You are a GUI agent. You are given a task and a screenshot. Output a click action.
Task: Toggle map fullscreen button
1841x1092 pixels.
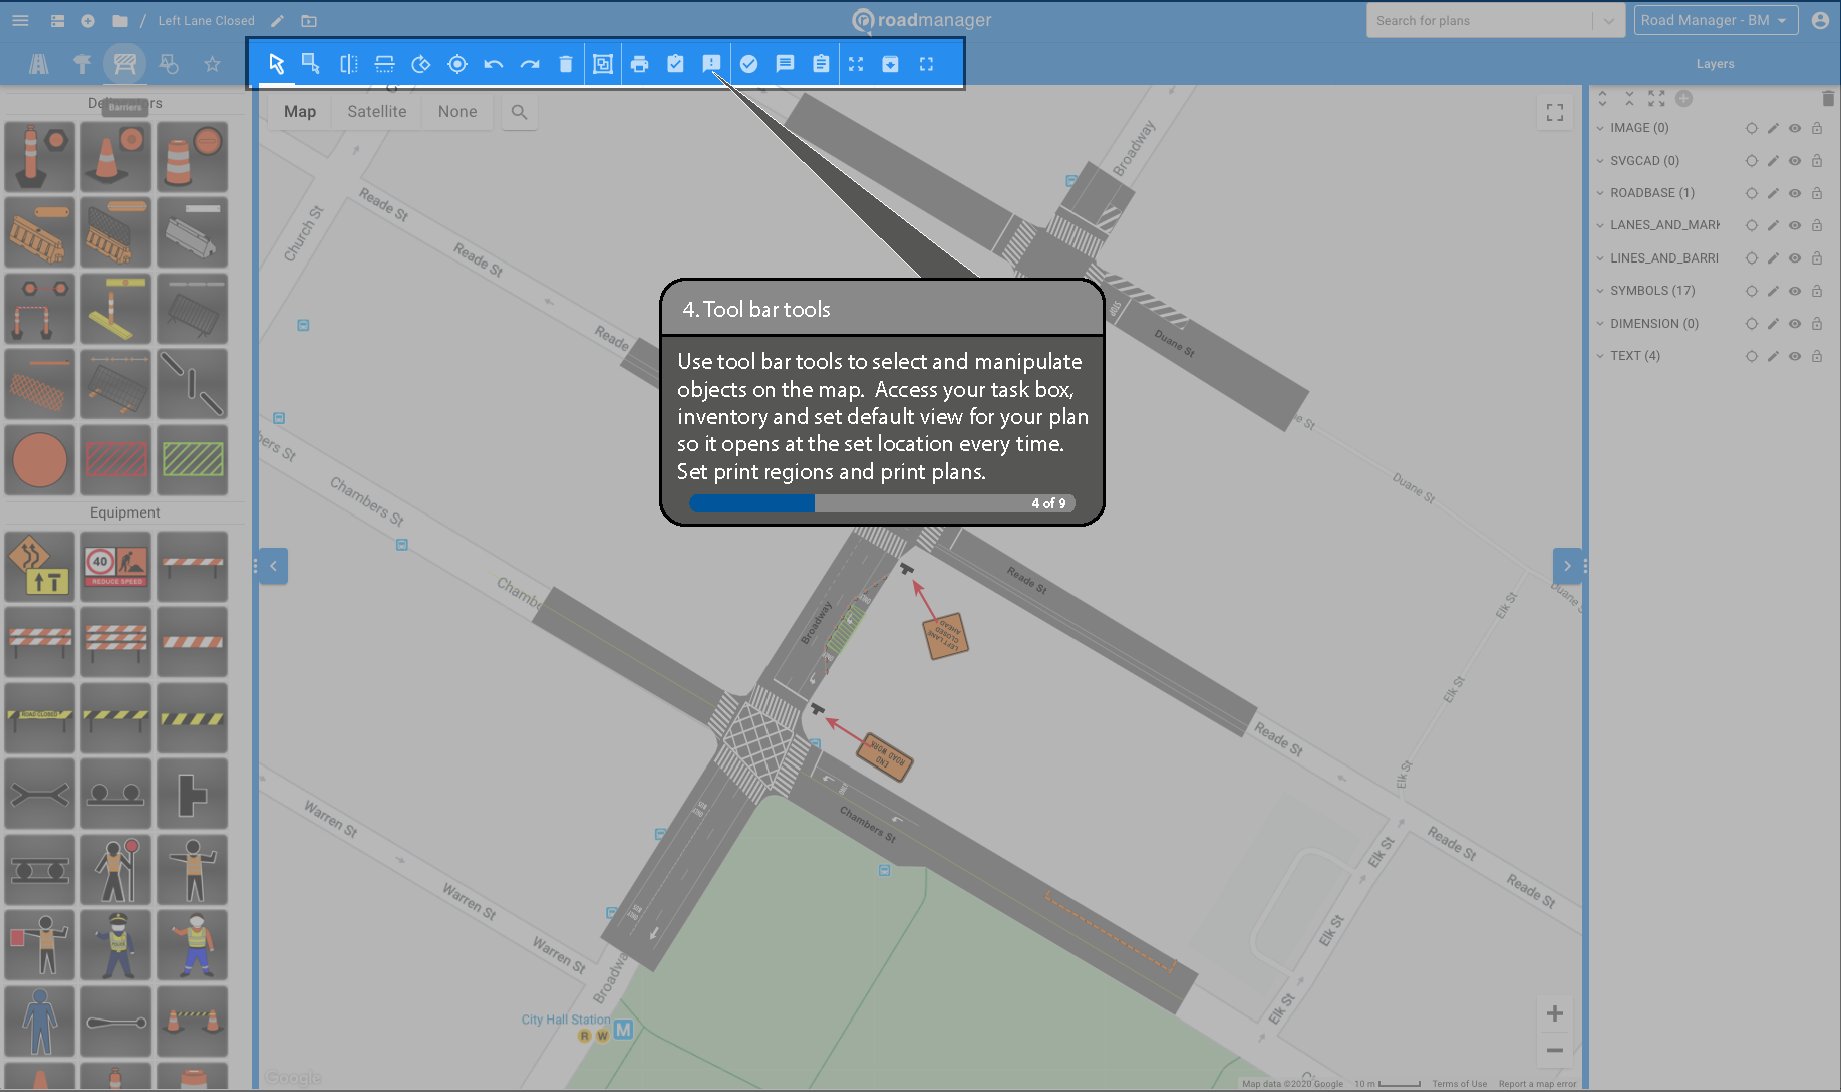[1554, 113]
